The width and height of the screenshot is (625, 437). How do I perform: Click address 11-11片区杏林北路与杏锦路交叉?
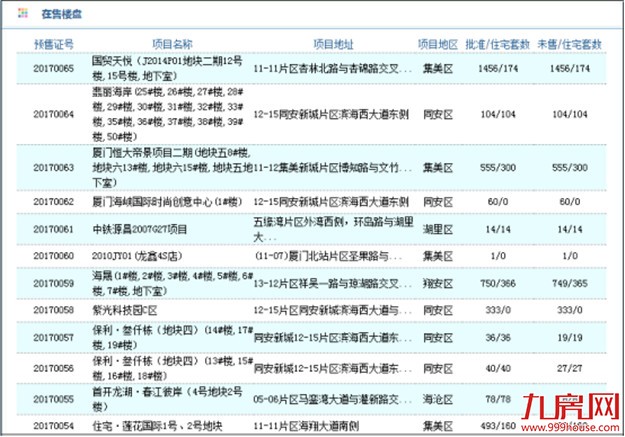click(332, 69)
